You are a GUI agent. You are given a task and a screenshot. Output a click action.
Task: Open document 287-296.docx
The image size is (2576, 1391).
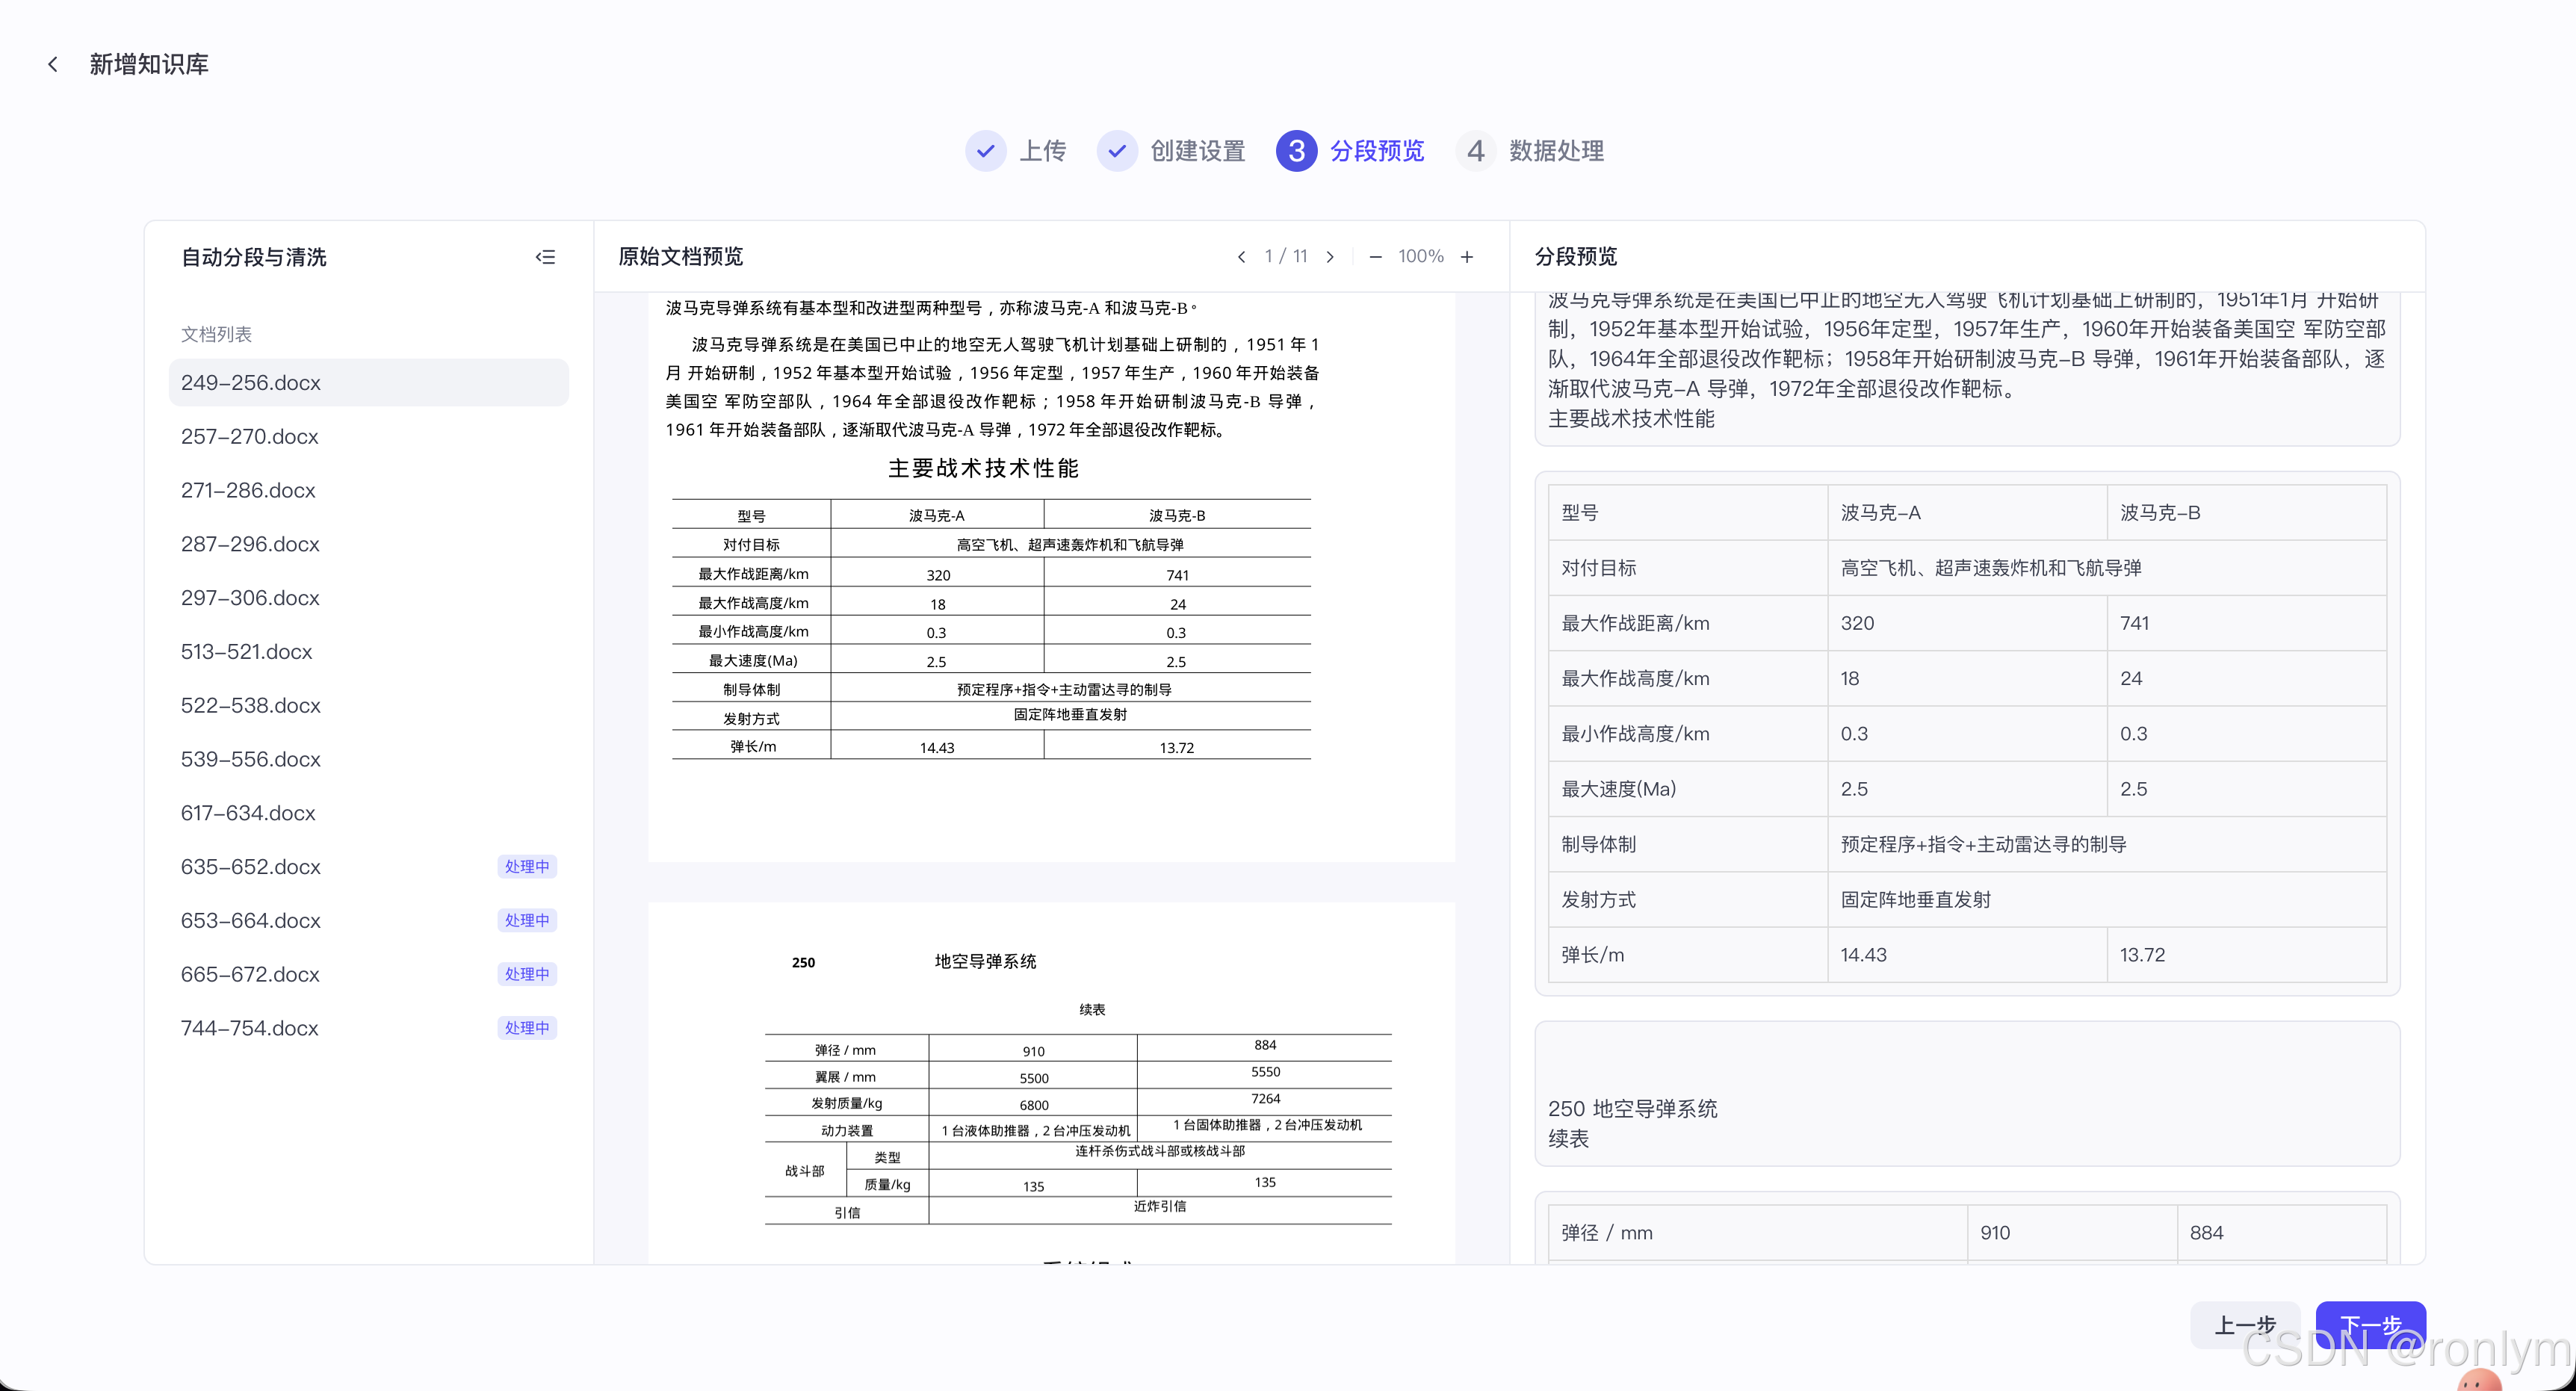point(368,545)
